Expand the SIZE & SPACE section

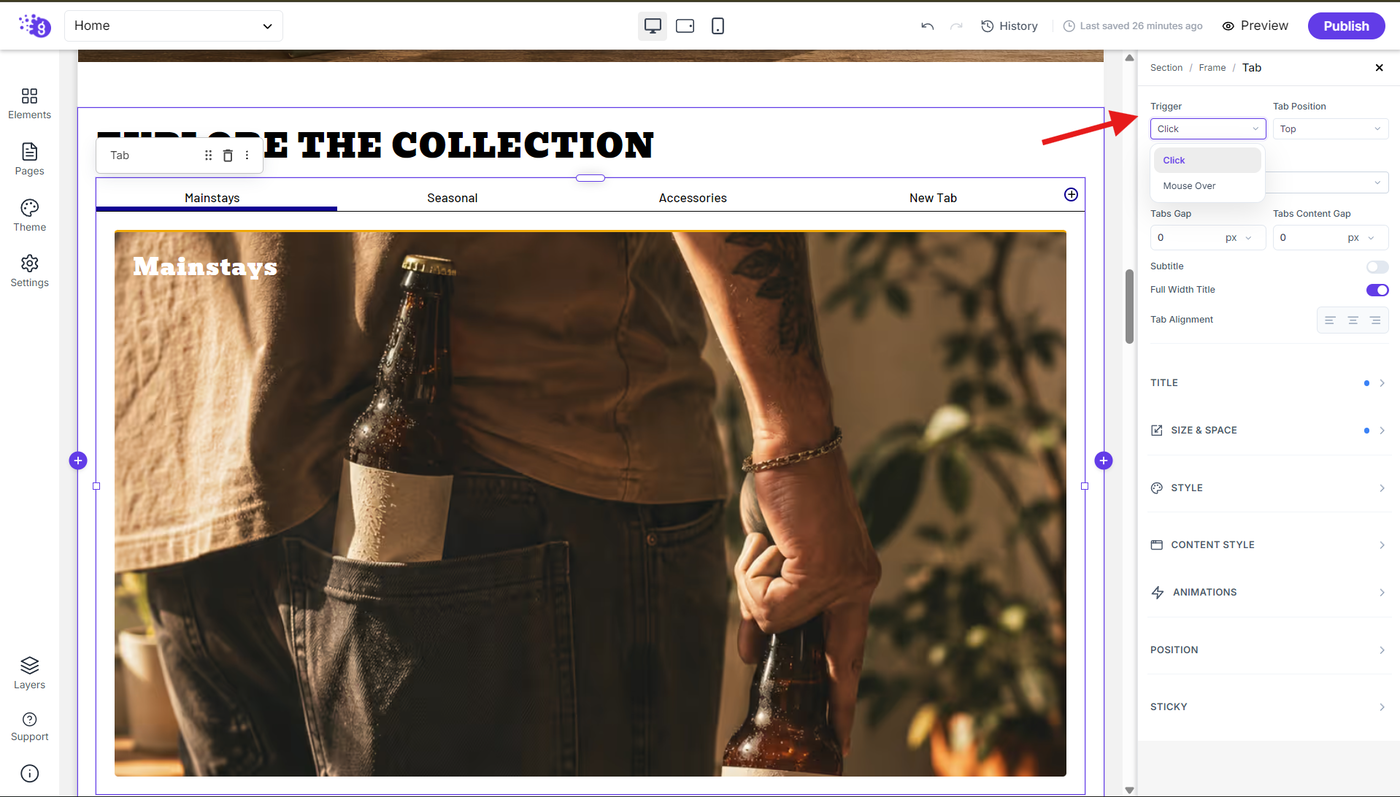pyautogui.click(x=1268, y=430)
